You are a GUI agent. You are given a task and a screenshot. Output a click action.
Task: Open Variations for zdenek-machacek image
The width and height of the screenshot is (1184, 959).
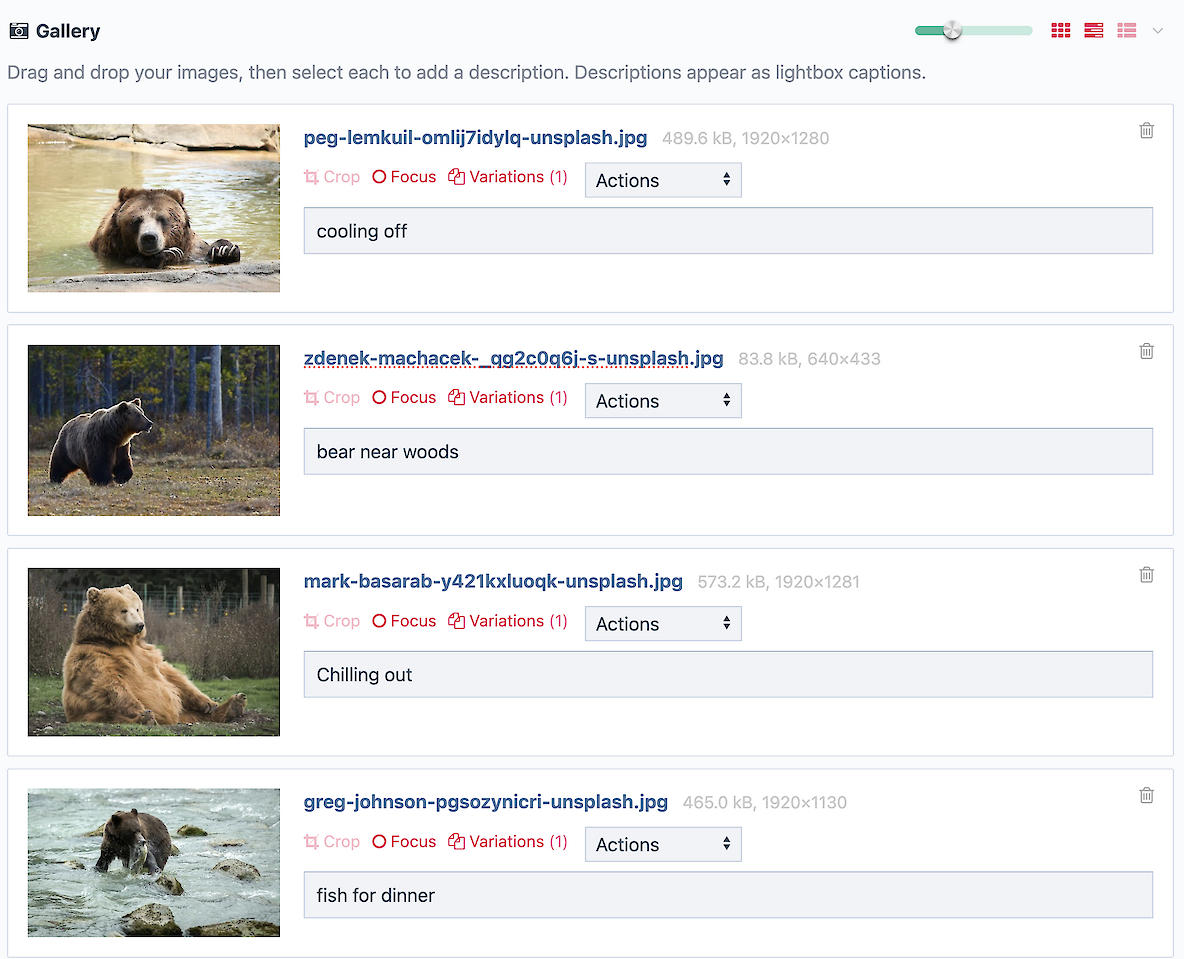coord(507,397)
